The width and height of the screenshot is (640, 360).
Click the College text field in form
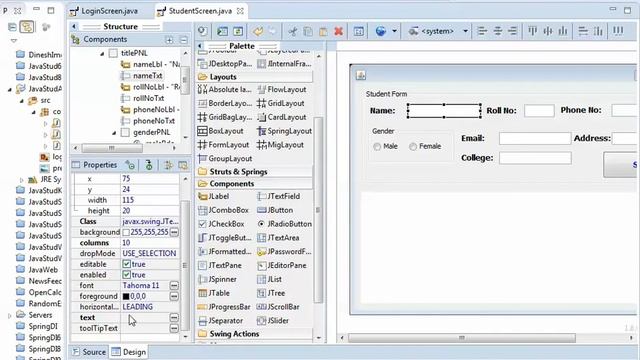pyautogui.click(x=535, y=158)
